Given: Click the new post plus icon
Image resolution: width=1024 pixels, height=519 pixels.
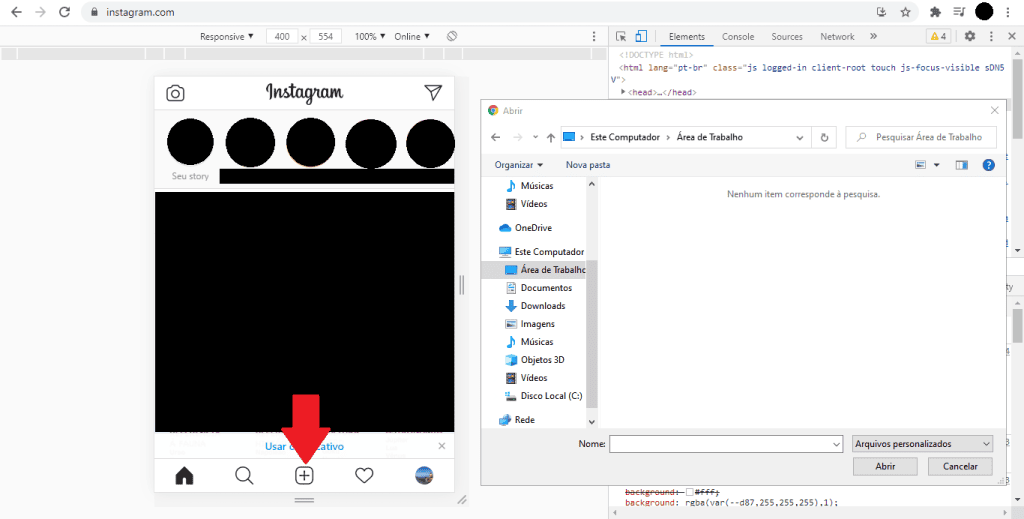Looking at the screenshot, I should coord(304,476).
